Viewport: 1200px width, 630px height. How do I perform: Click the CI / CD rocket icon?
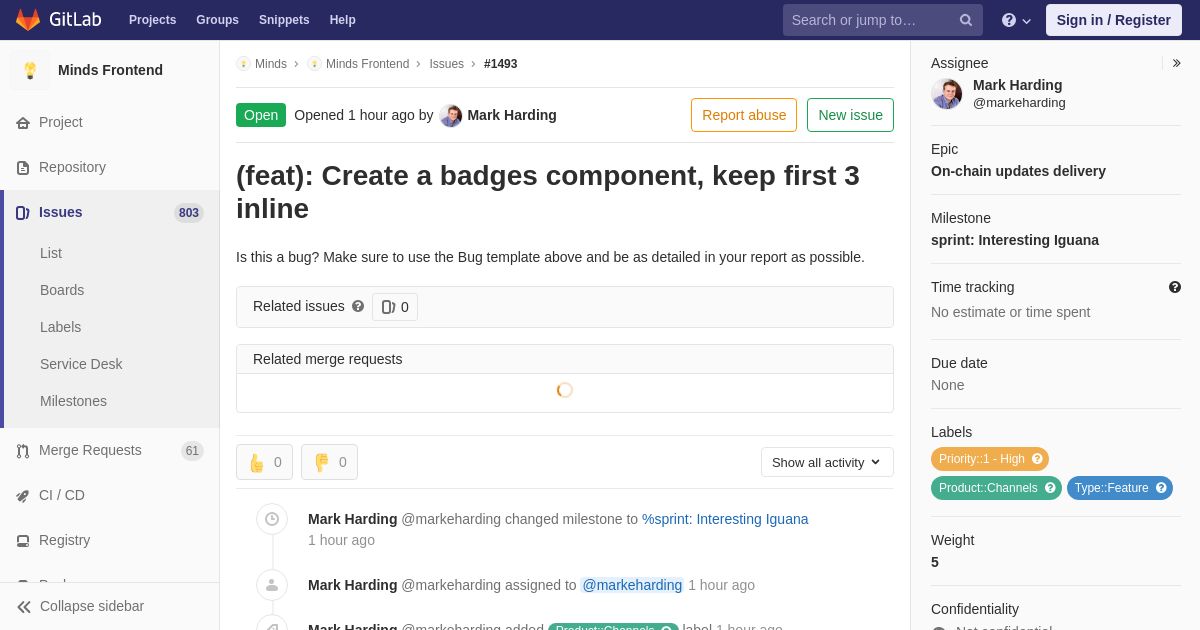click(x=23, y=495)
